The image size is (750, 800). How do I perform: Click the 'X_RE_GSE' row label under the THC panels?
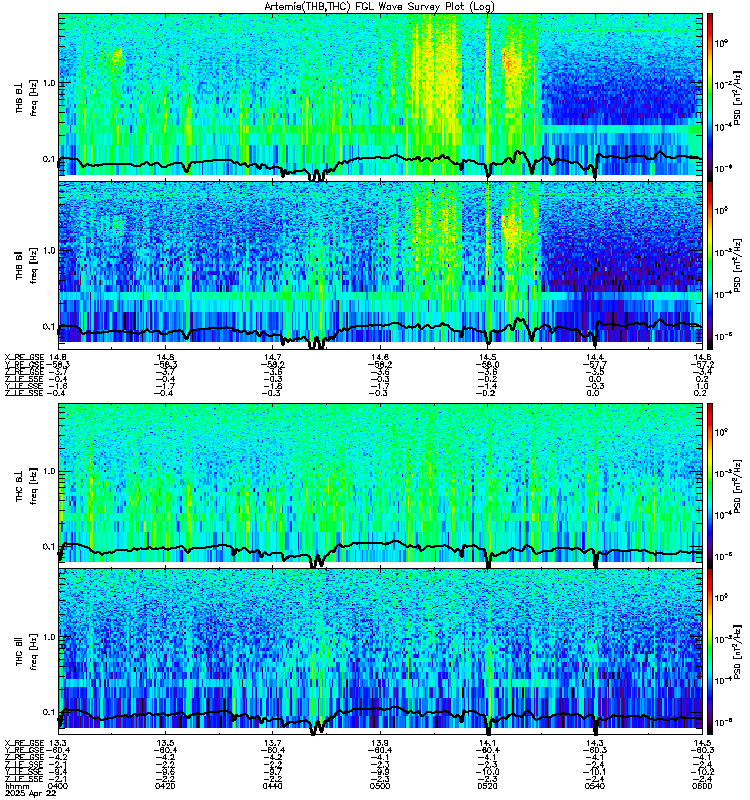[x=24, y=742]
